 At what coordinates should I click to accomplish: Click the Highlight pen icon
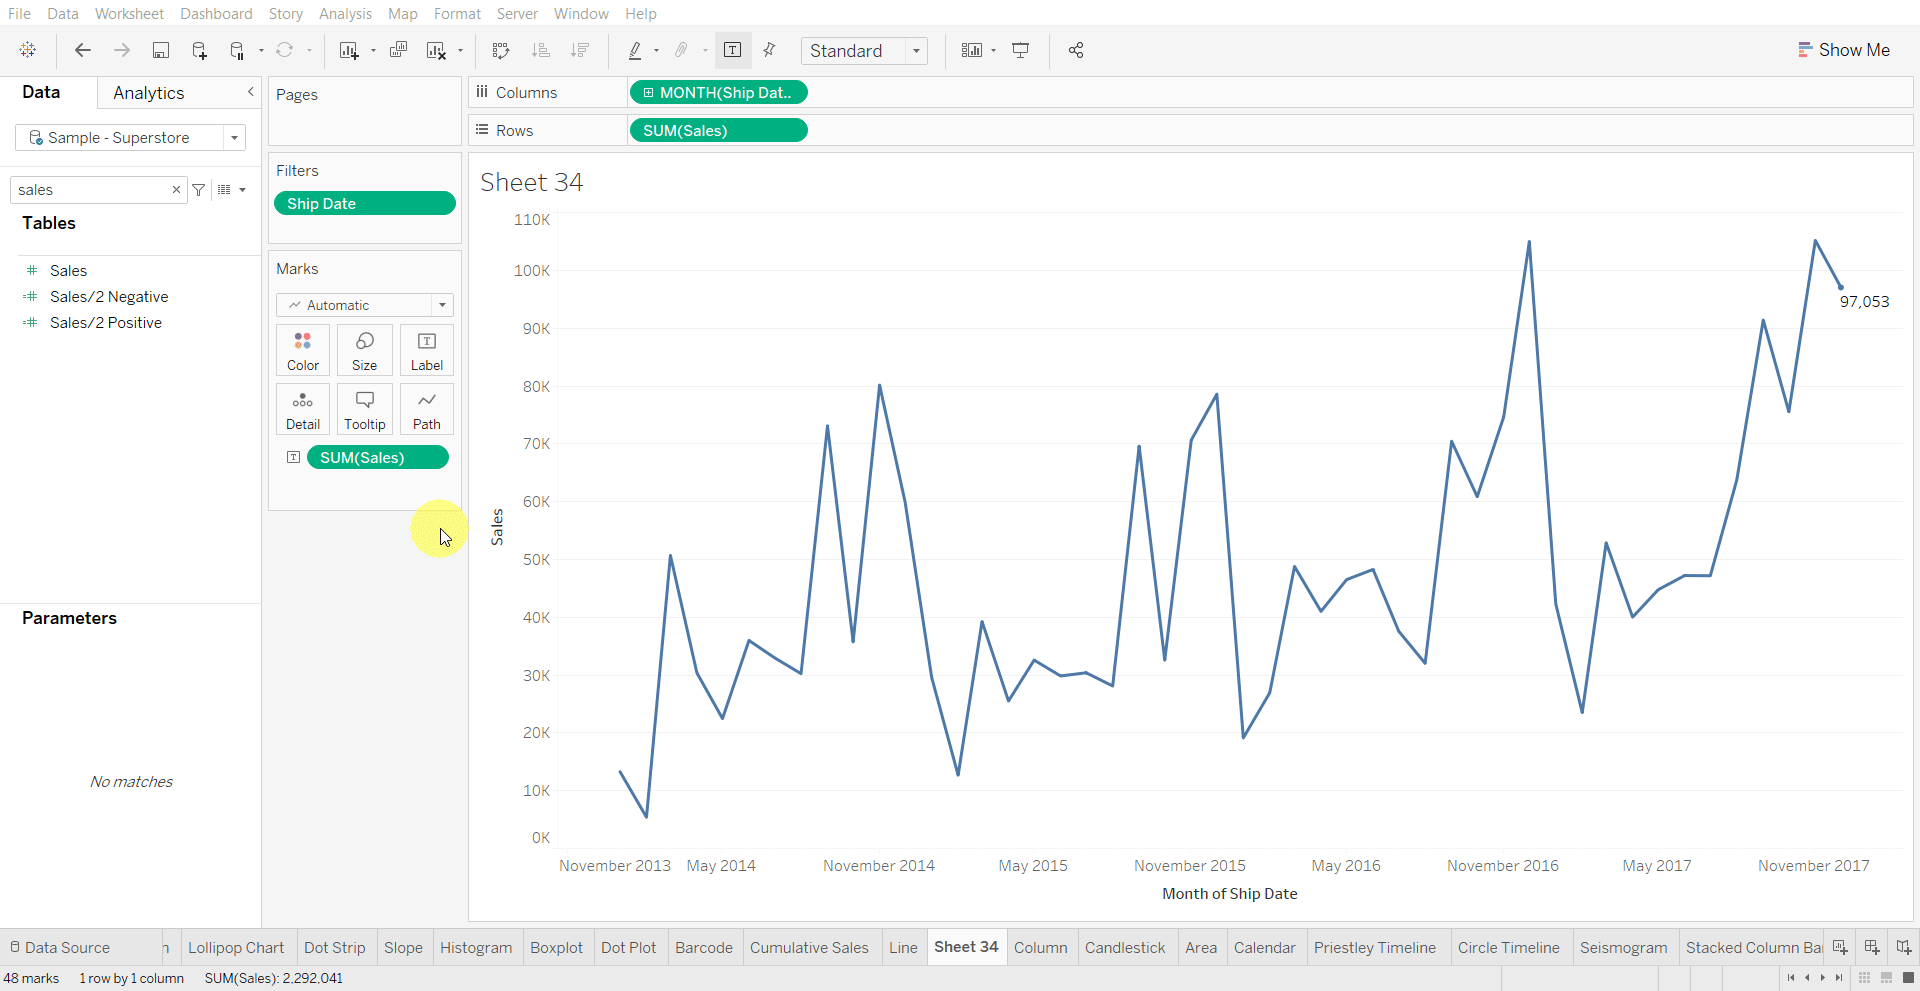635,50
